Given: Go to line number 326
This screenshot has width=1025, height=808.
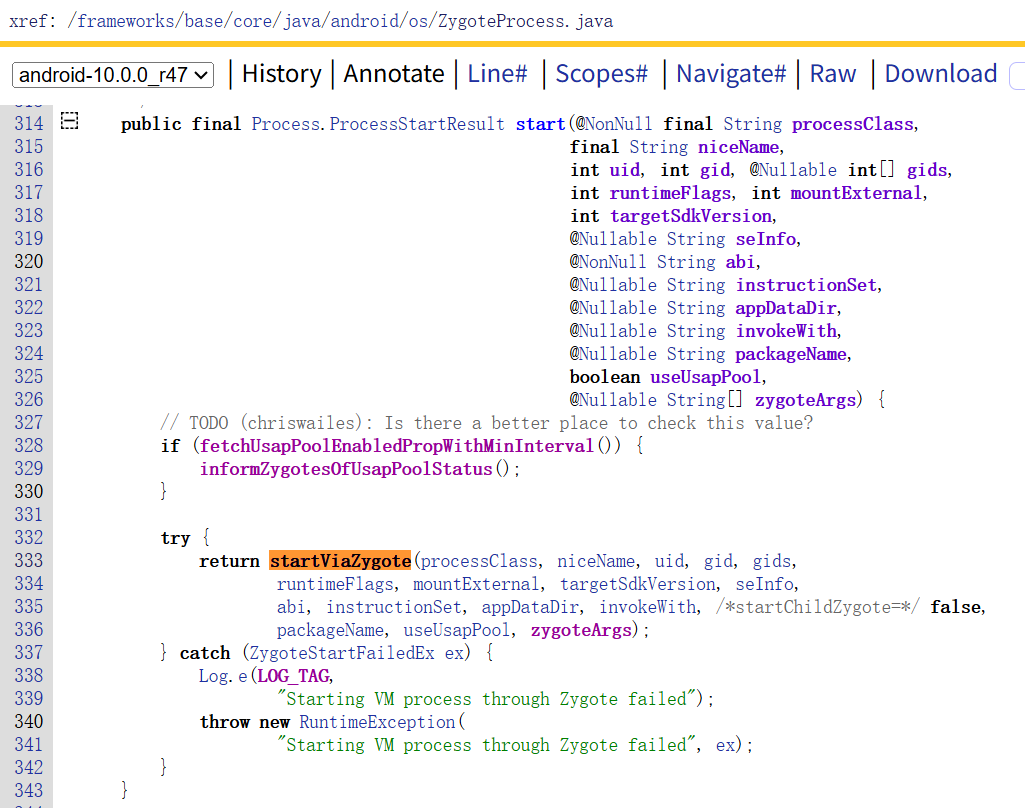Looking at the screenshot, I should [29, 399].
